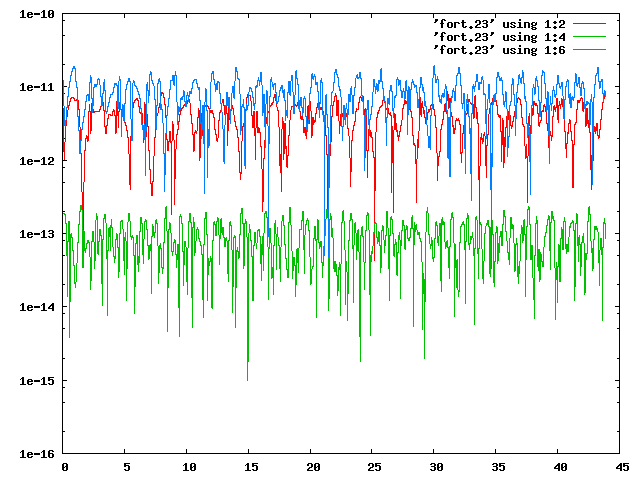Click the 1e-14 y-axis label
640x480 pixels.
pos(37,307)
